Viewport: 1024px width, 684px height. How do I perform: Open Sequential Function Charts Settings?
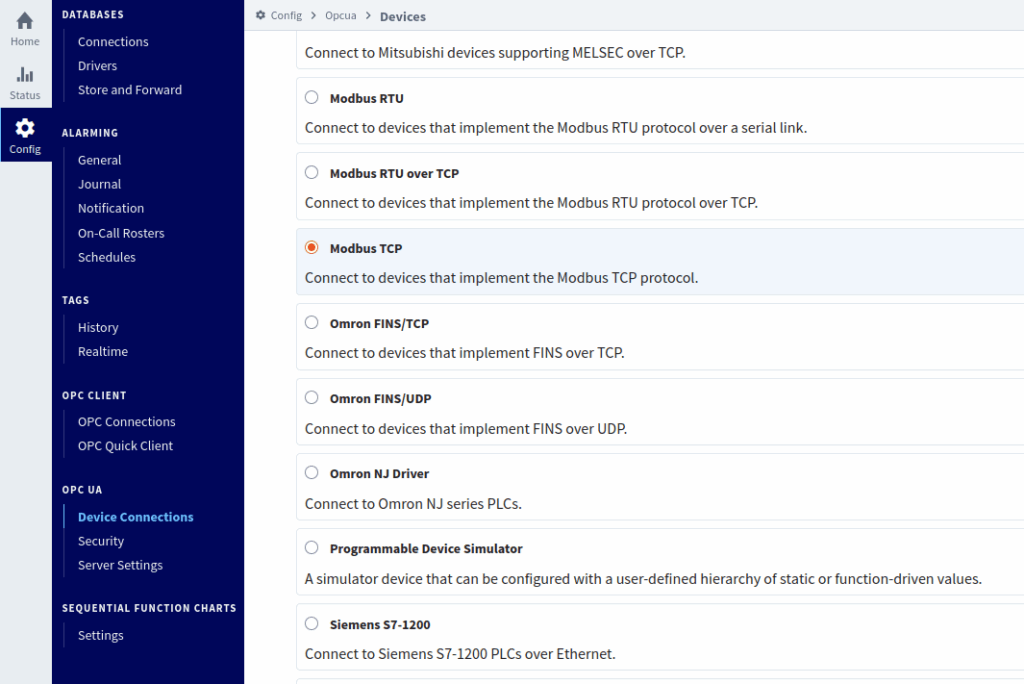pos(101,636)
